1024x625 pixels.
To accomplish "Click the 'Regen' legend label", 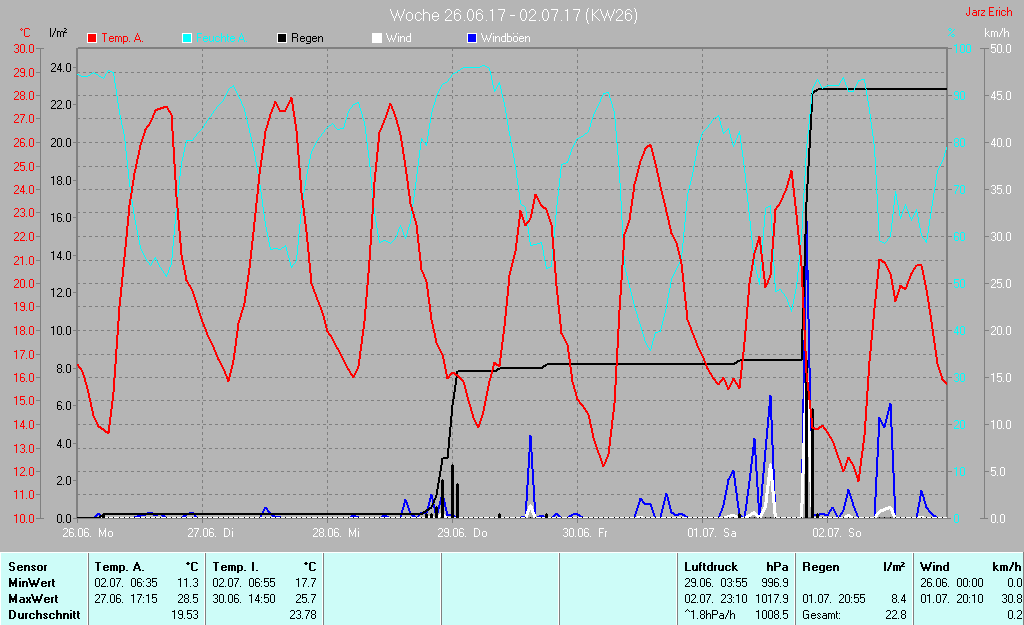I will (307, 39).
